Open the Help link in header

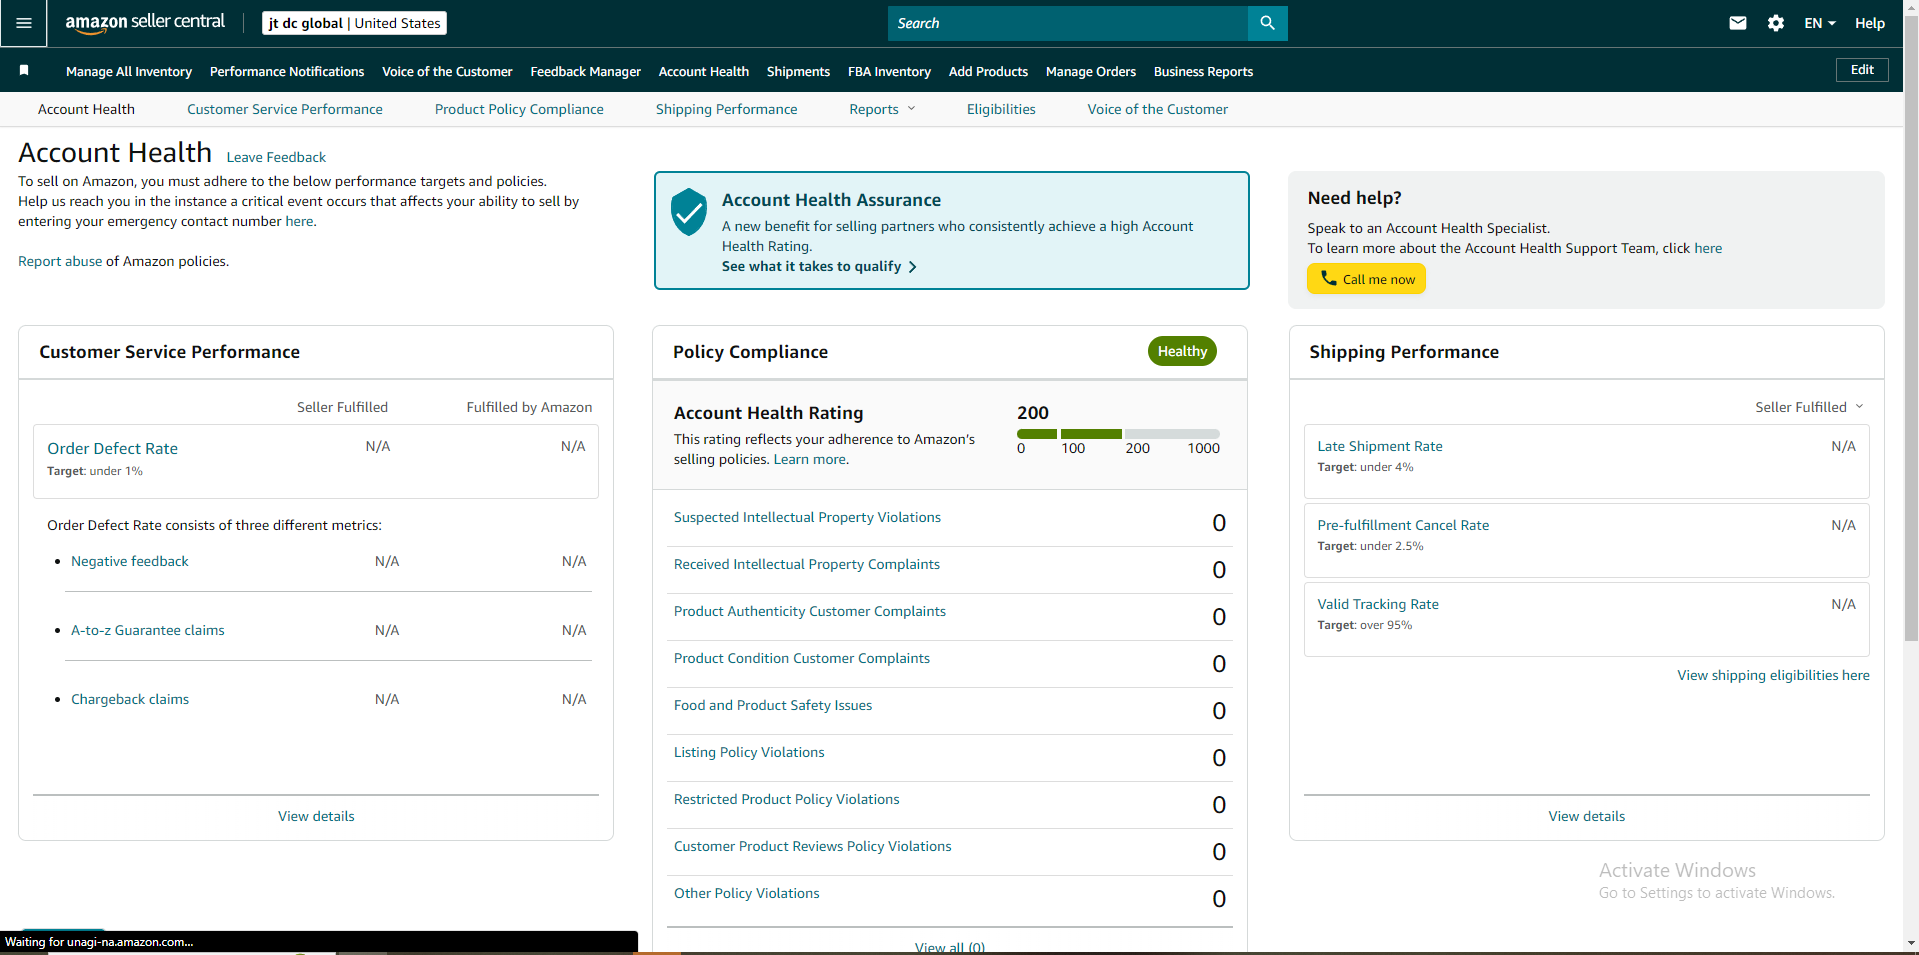click(1869, 23)
